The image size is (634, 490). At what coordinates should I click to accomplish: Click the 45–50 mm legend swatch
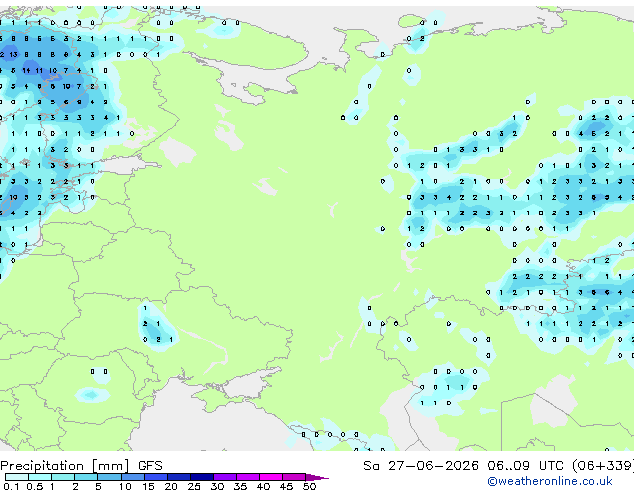click(x=294, y=477)
